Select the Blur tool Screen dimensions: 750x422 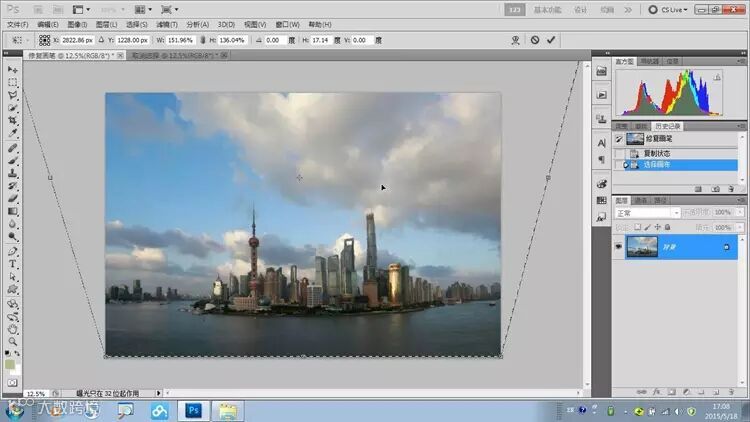point(12,224)
